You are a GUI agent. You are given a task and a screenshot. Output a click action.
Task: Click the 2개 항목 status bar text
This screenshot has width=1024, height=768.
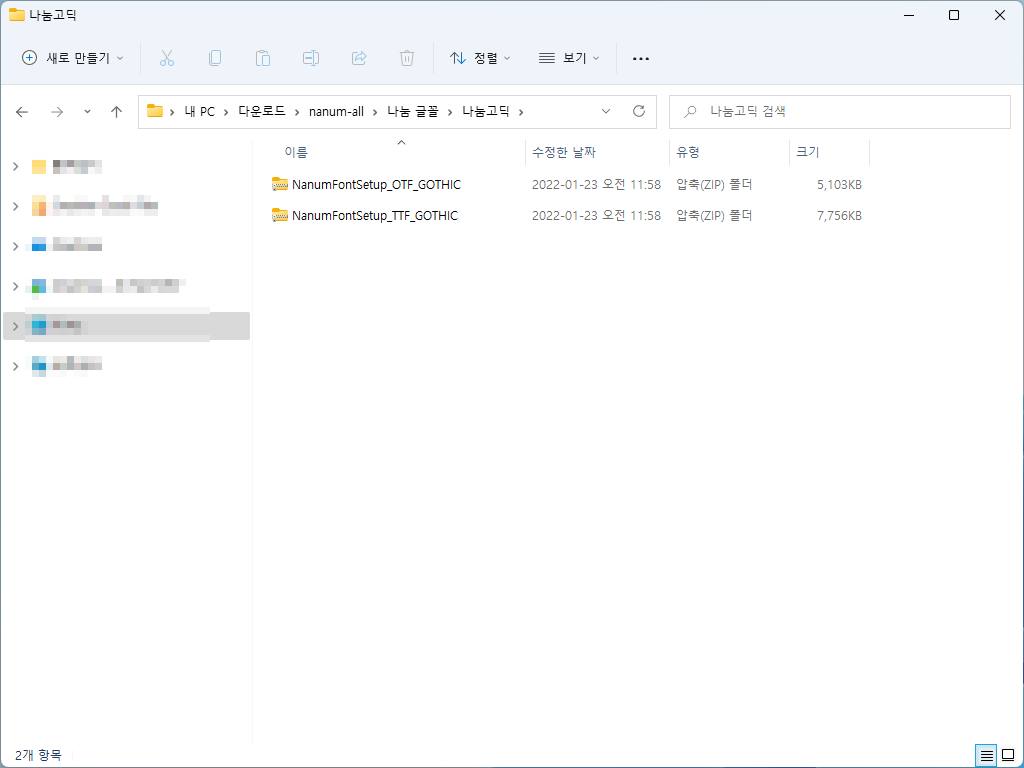pos(38,756)
